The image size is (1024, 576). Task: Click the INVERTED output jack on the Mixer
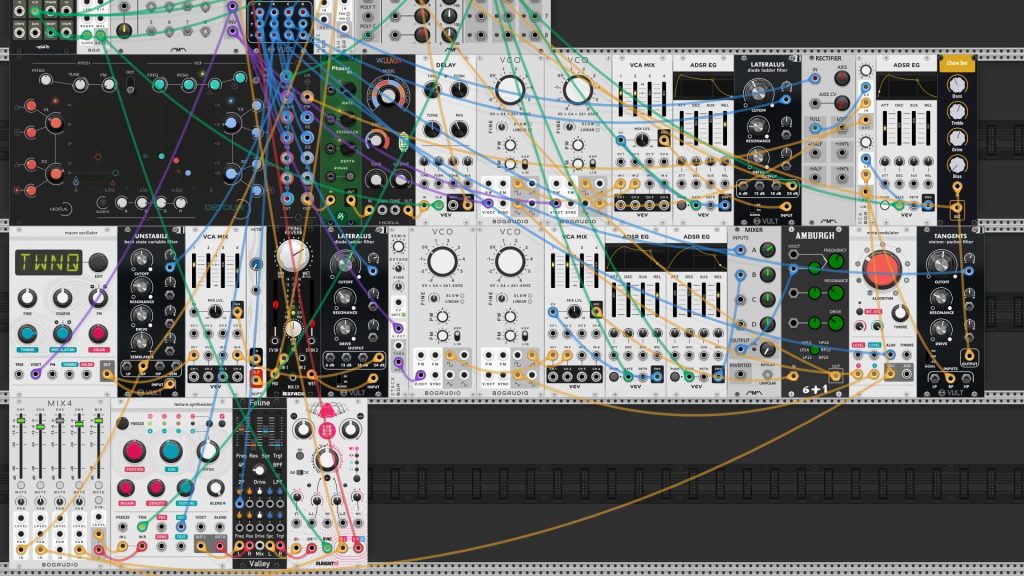[740, 375]
